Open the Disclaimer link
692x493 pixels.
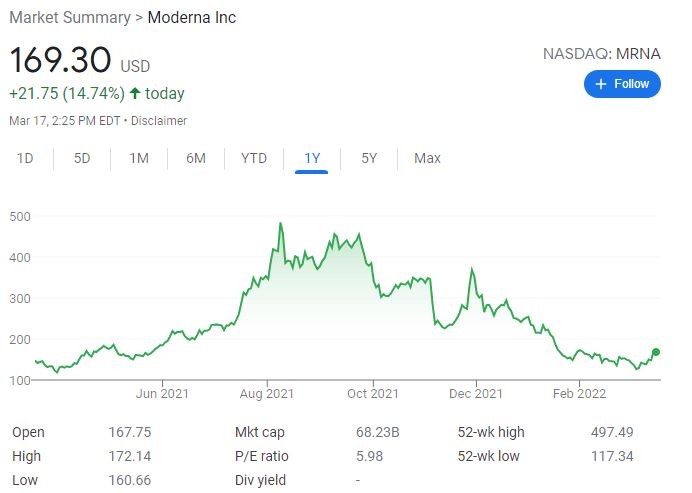(x=158, y=121)
